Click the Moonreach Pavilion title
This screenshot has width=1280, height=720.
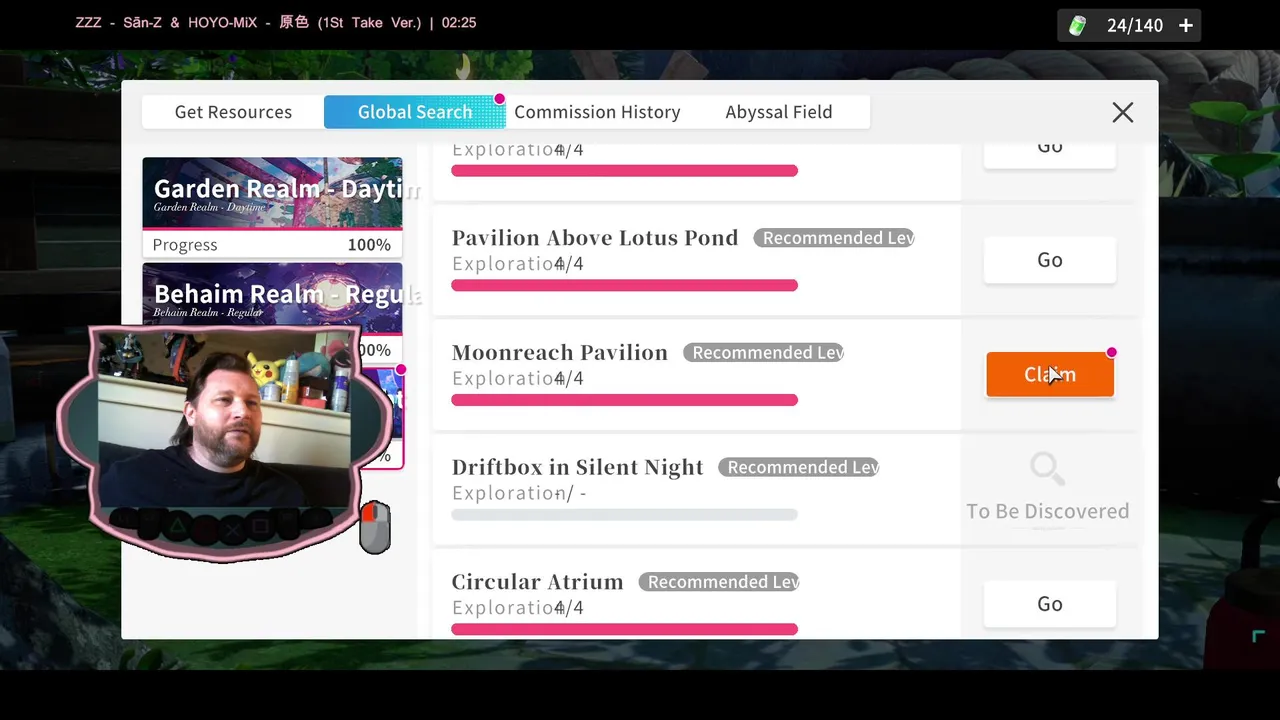tap(559, 353)
